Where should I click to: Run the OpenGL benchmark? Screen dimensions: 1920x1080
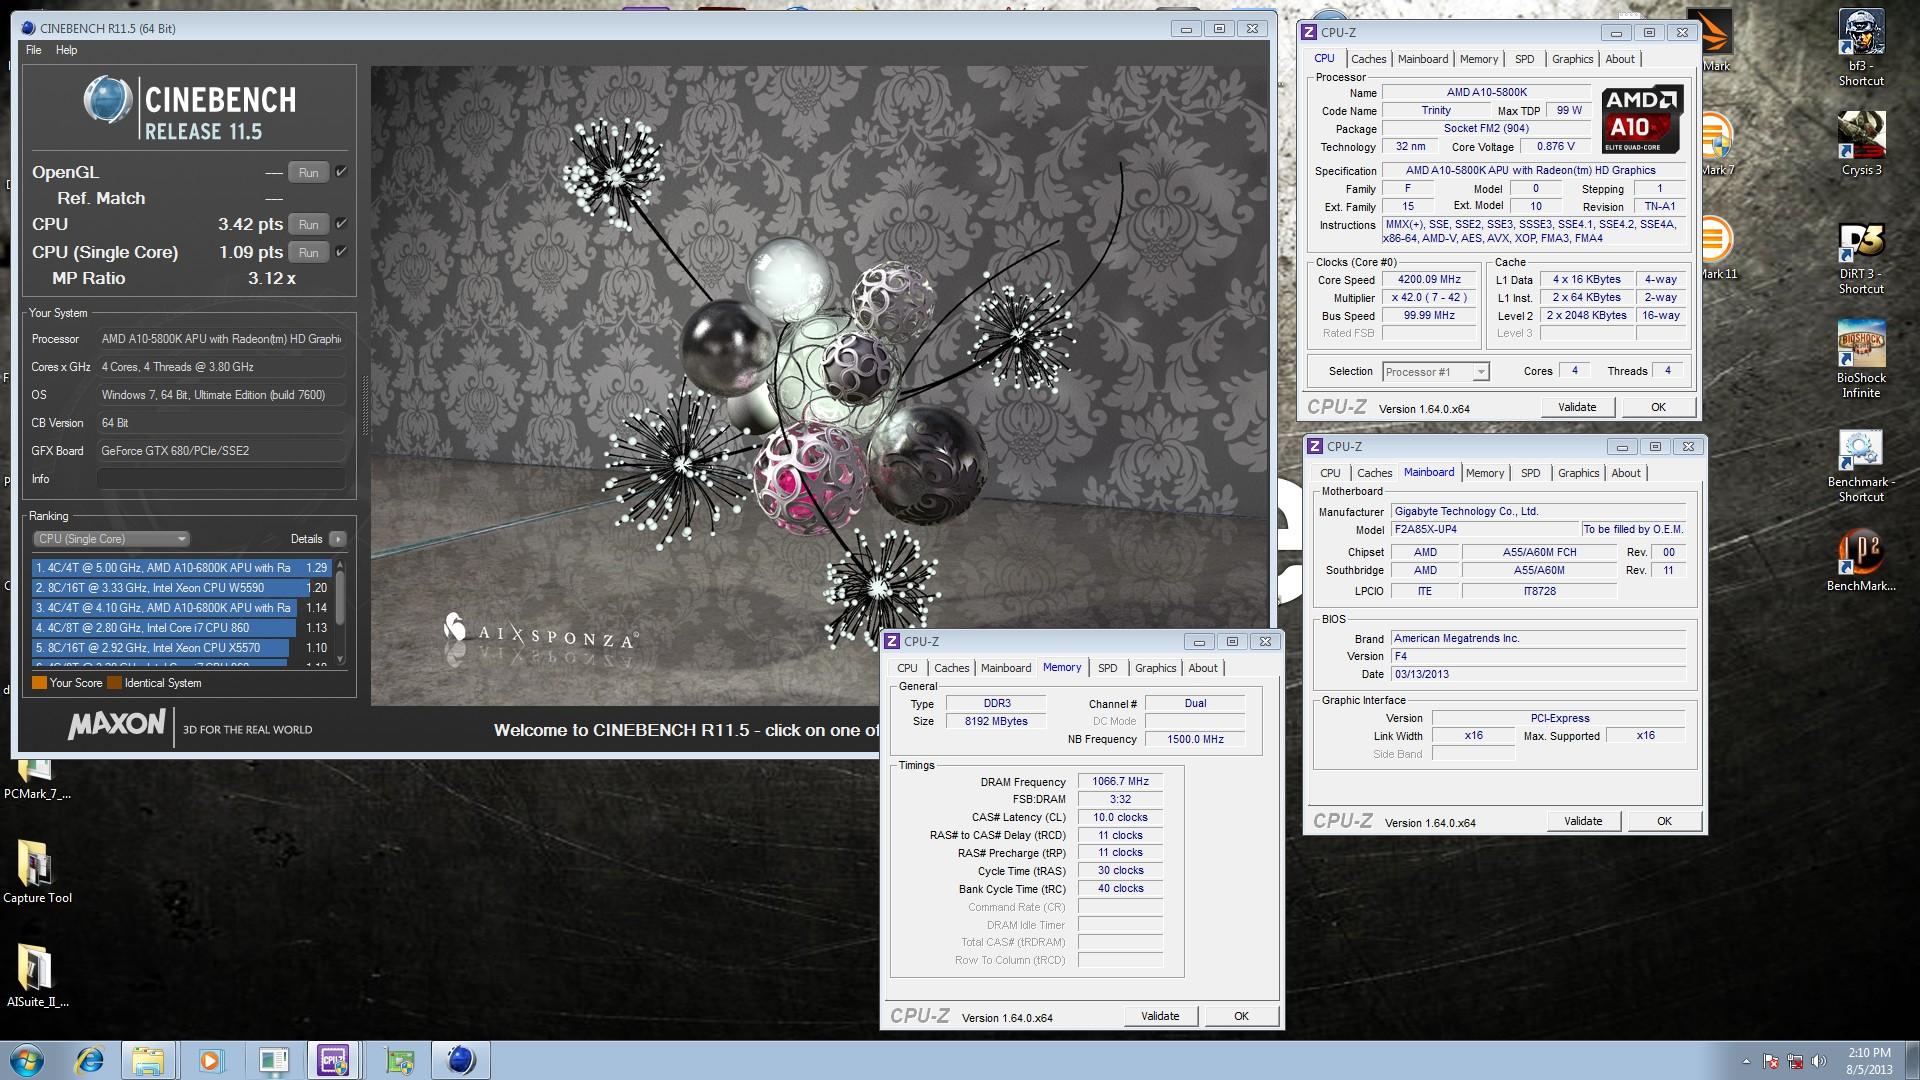pos(309,172)
